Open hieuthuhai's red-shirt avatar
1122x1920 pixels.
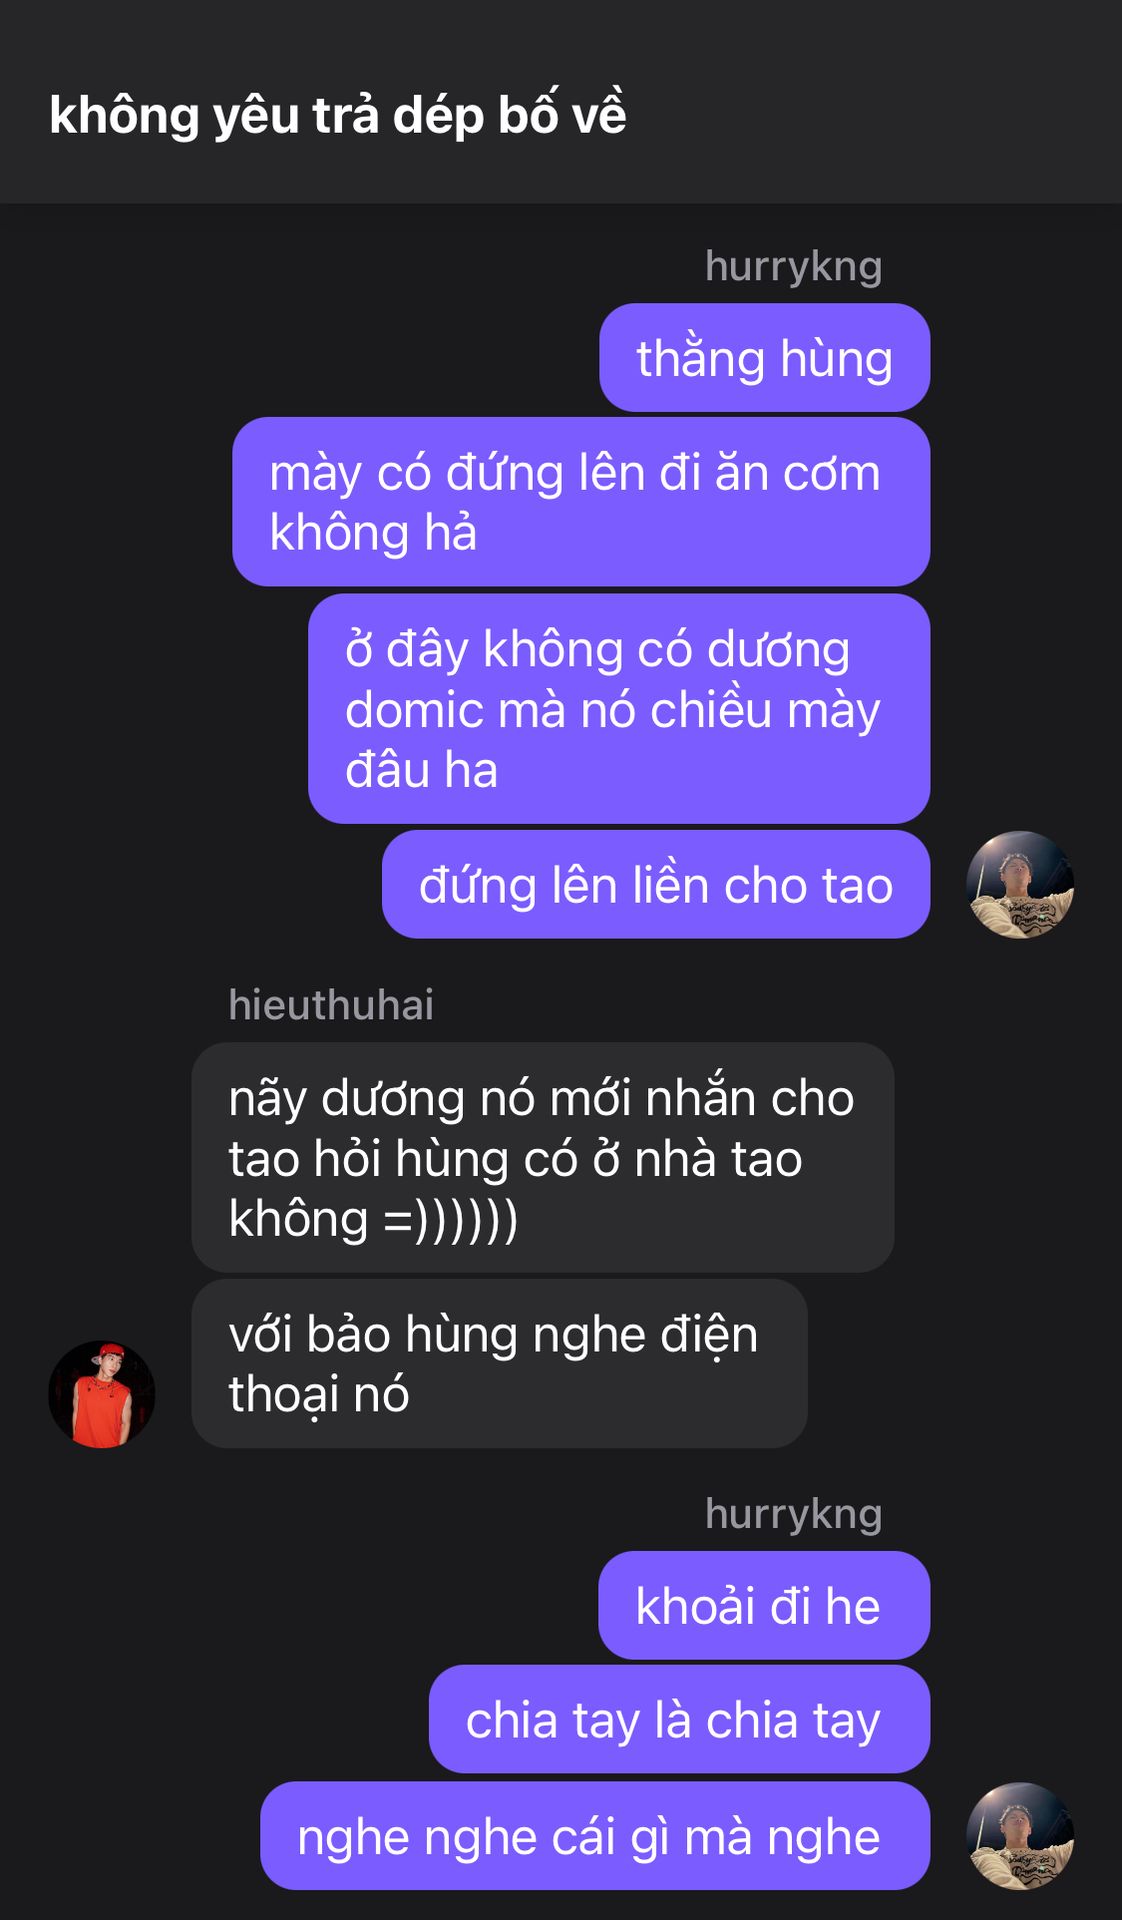pos(102,1394)
